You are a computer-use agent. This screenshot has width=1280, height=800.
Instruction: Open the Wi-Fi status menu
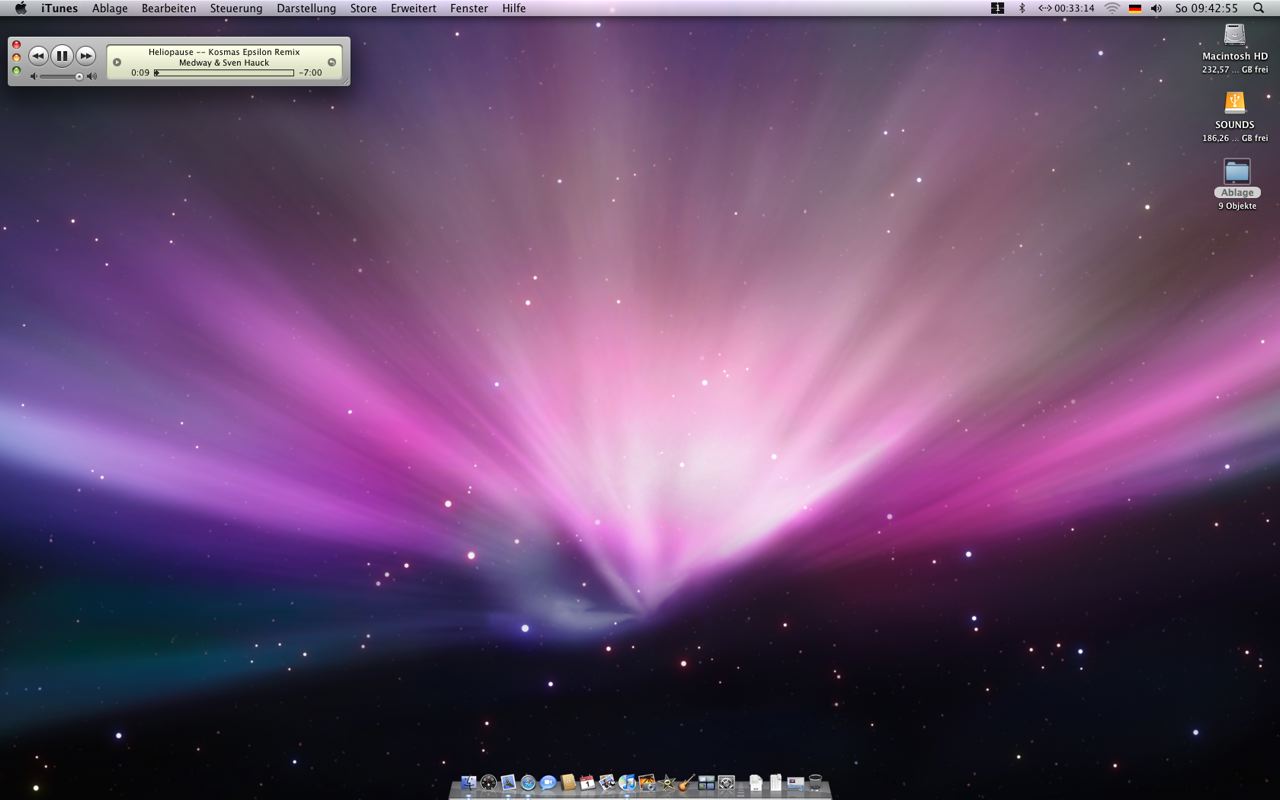pyautogui.click(x=1111, y=8)
